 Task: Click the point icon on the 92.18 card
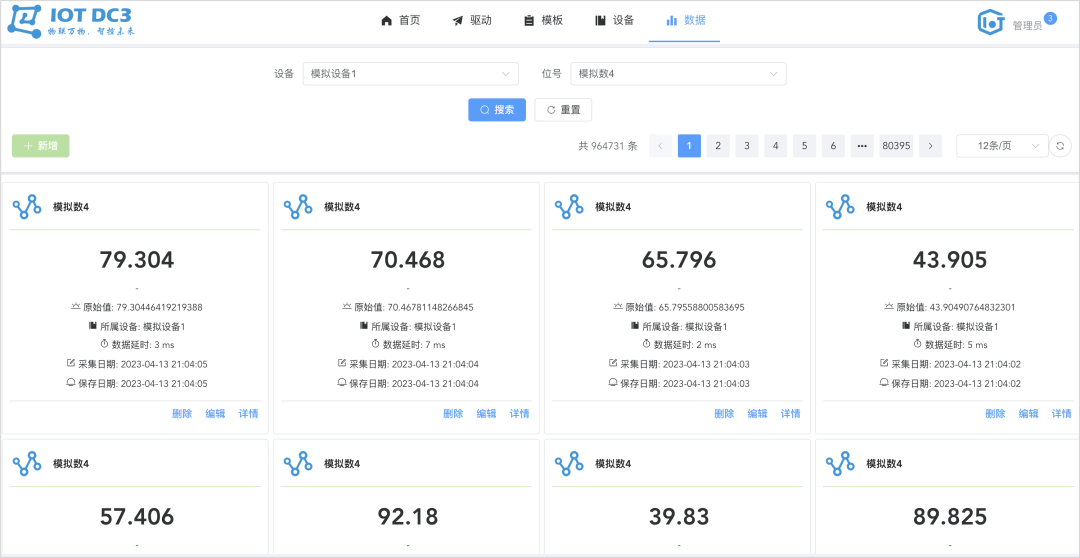pos(298,464)
